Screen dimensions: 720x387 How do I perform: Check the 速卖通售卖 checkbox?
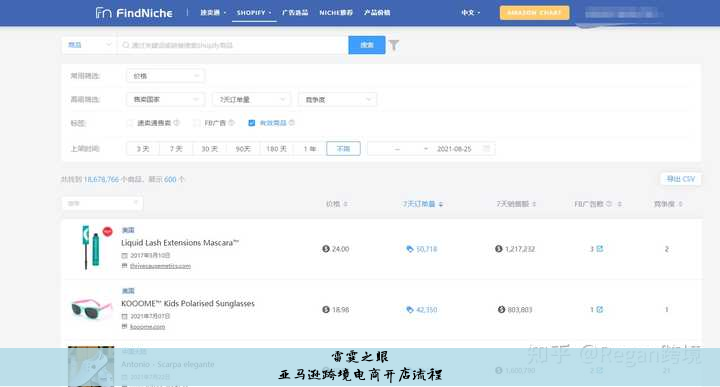pyautogui.click(x=130, y=123)
